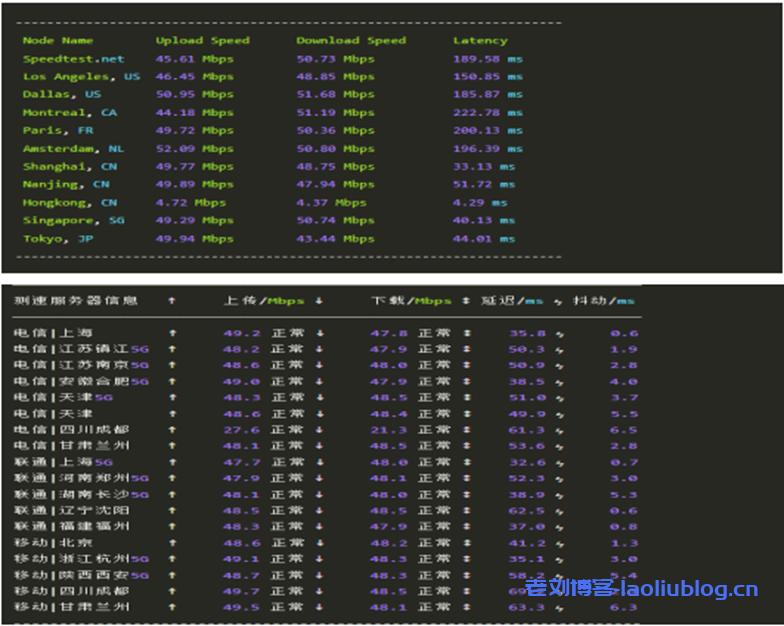This screenshot has height=626, width=784.
Task: Select the Los Angeles, US node row
Action: tap(81, 77)
